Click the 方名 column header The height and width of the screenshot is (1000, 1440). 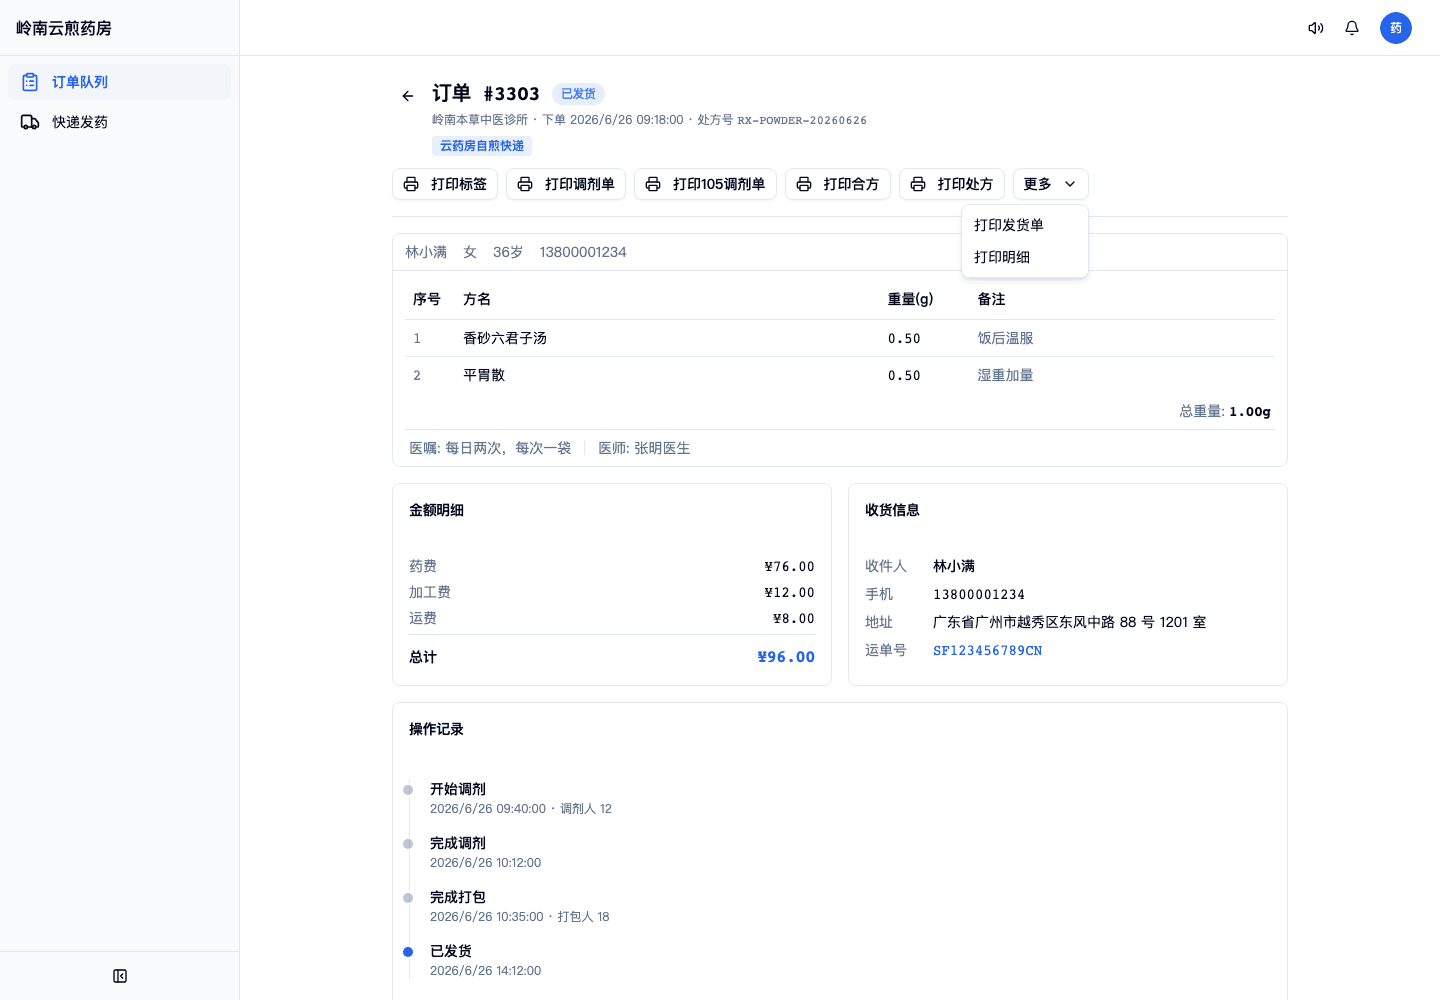(x=477, y=299)
